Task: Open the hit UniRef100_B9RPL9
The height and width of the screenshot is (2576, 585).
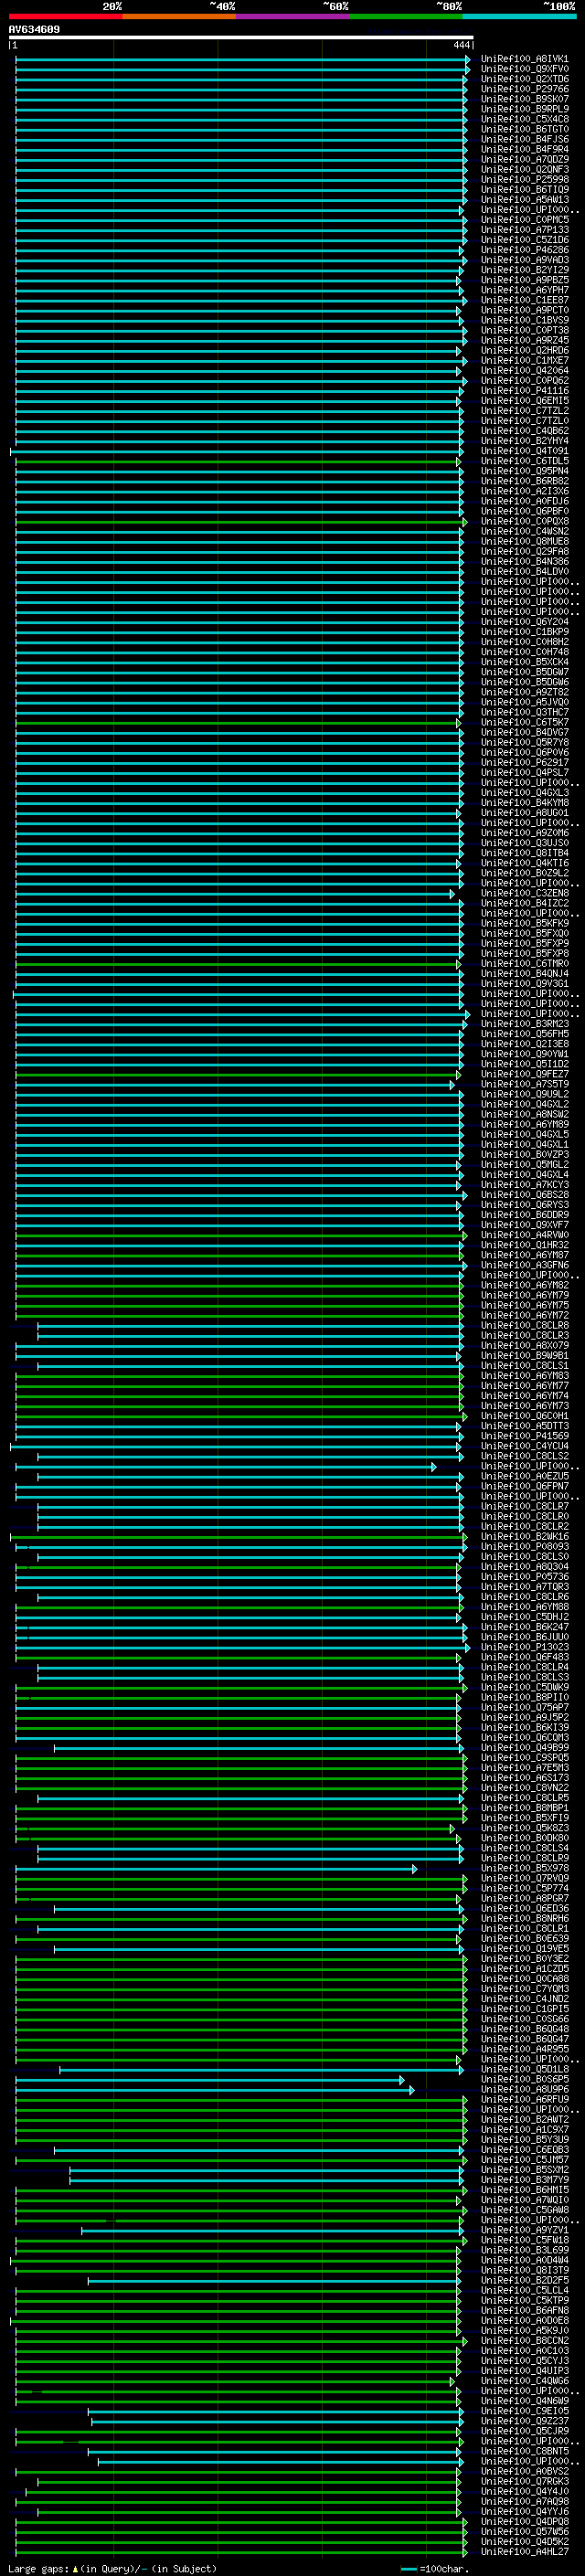Action: point(524,109)
